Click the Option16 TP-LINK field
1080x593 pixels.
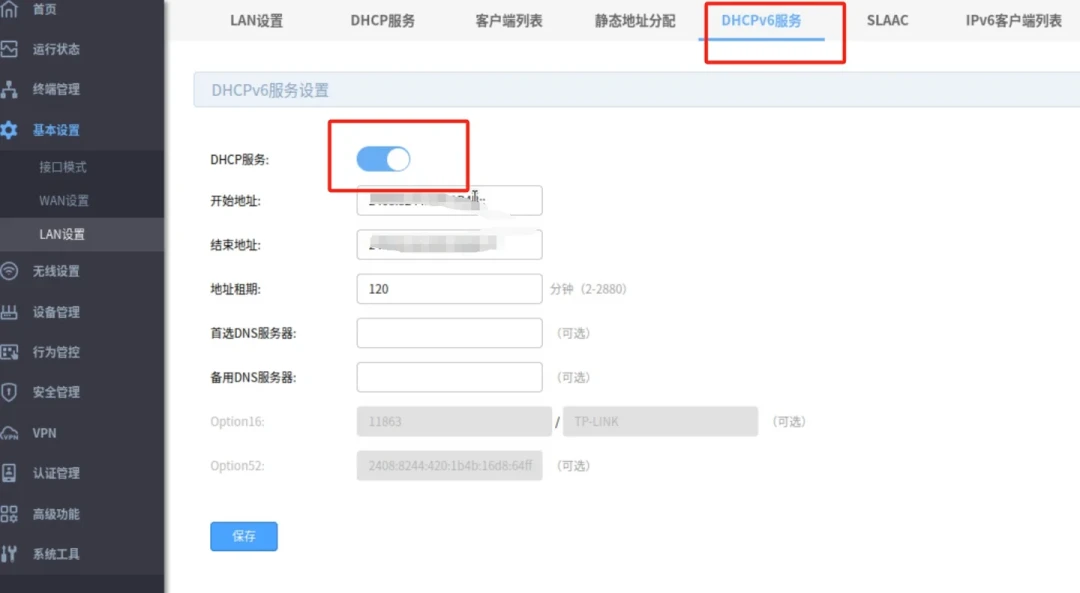[660, 421]
